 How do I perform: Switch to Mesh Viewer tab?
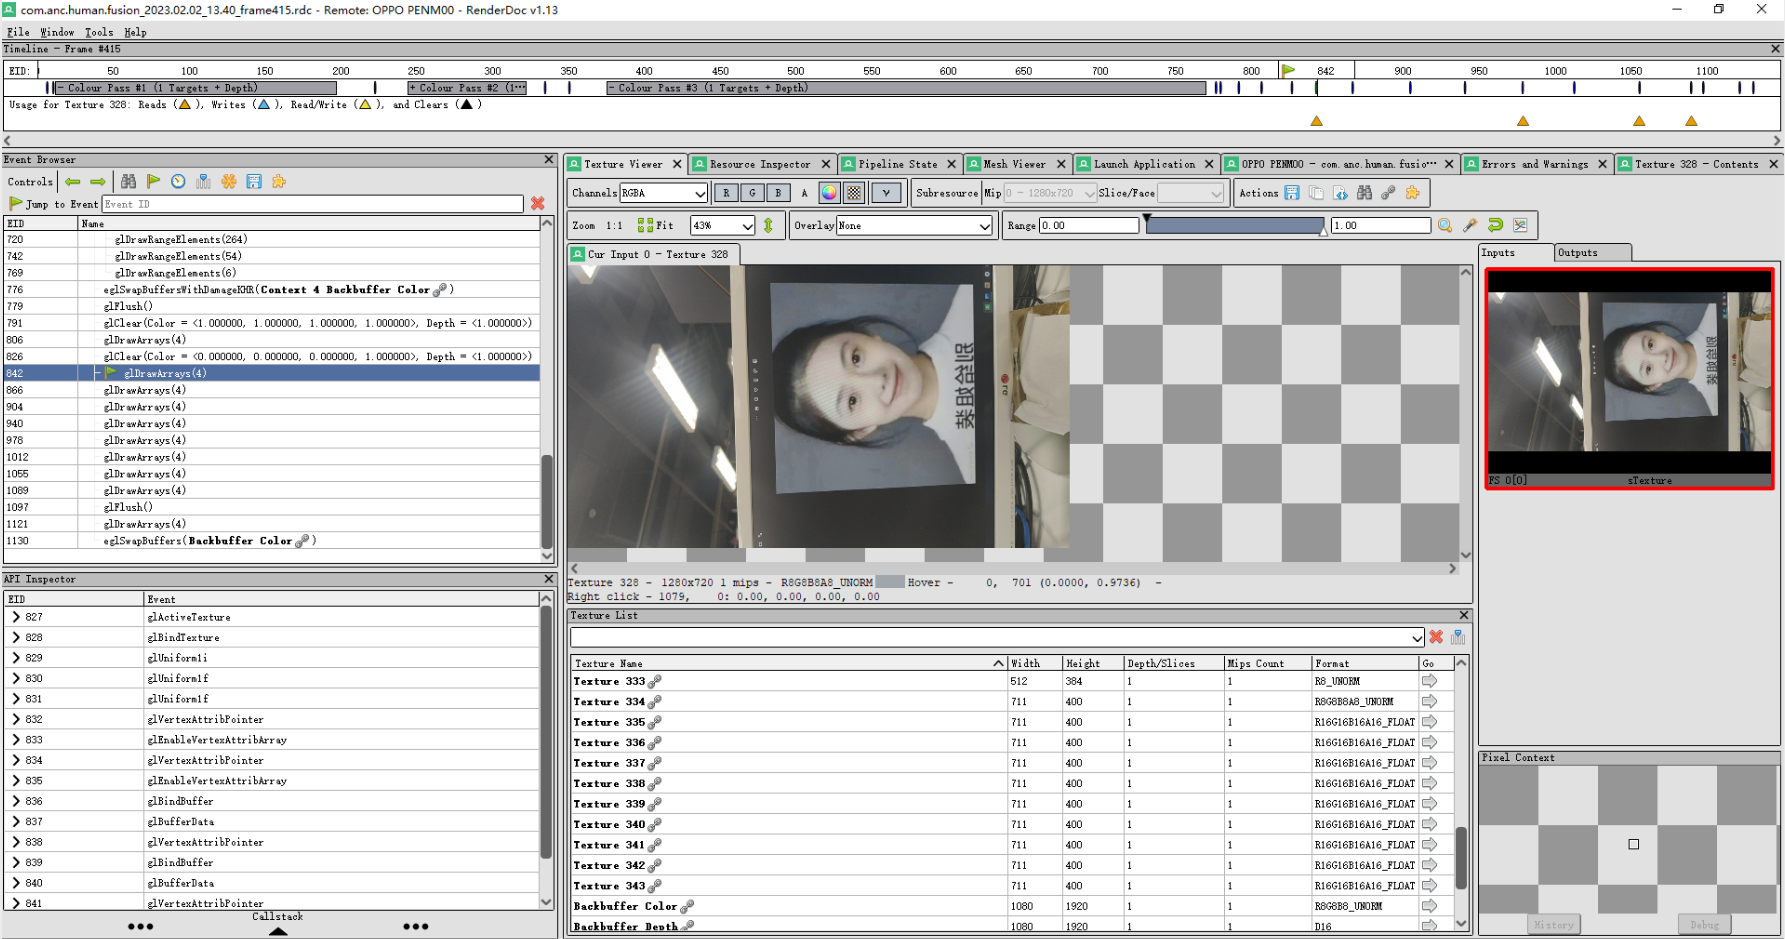(x=1014, y=164)
